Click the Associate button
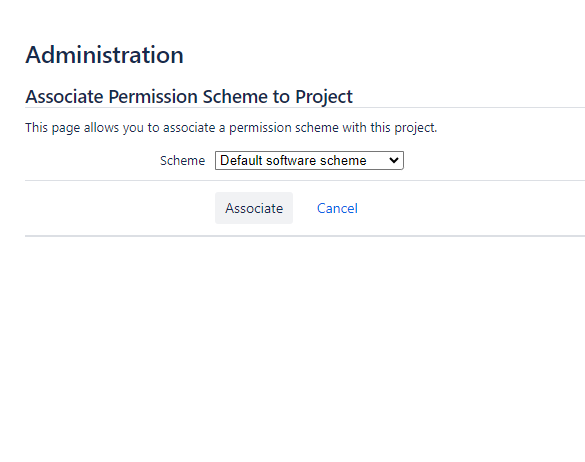 pos(254,208)
